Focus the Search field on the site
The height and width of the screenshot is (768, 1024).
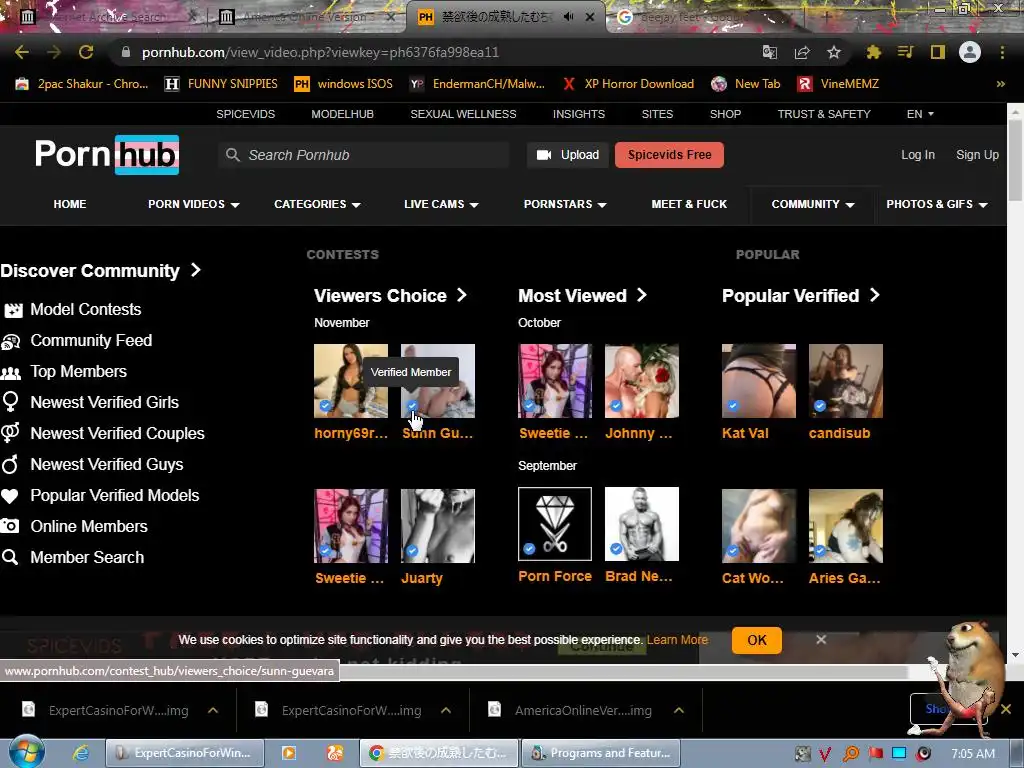(x=364, y=155)
